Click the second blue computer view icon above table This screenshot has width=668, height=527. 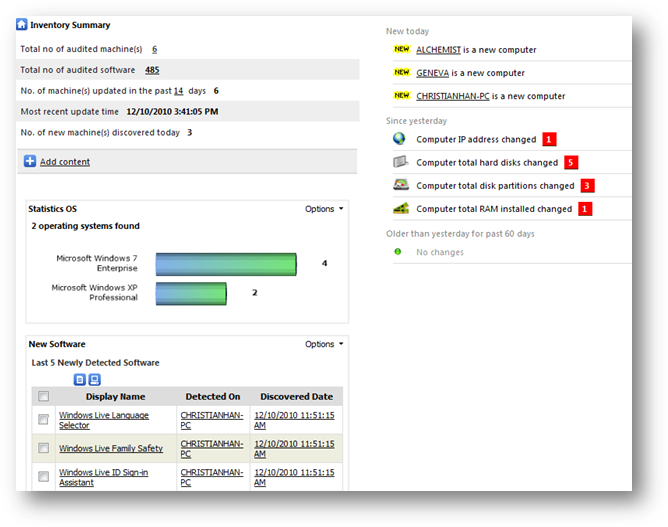pos(95,380)
